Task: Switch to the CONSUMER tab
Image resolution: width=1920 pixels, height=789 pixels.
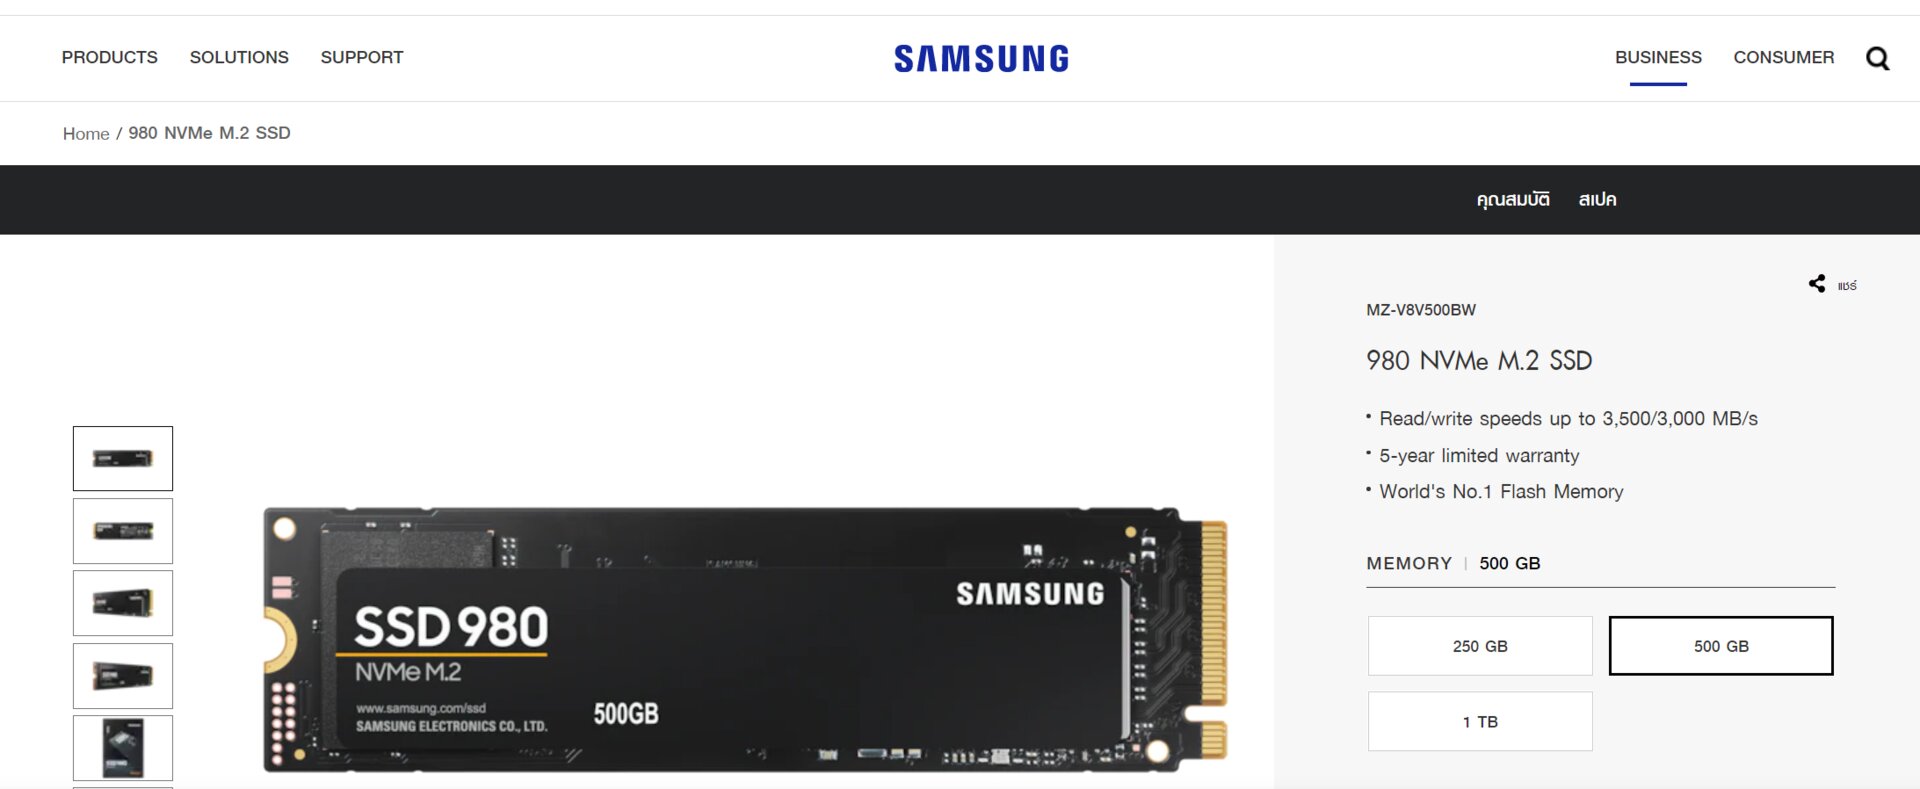Action: (x=1784, y=57)
